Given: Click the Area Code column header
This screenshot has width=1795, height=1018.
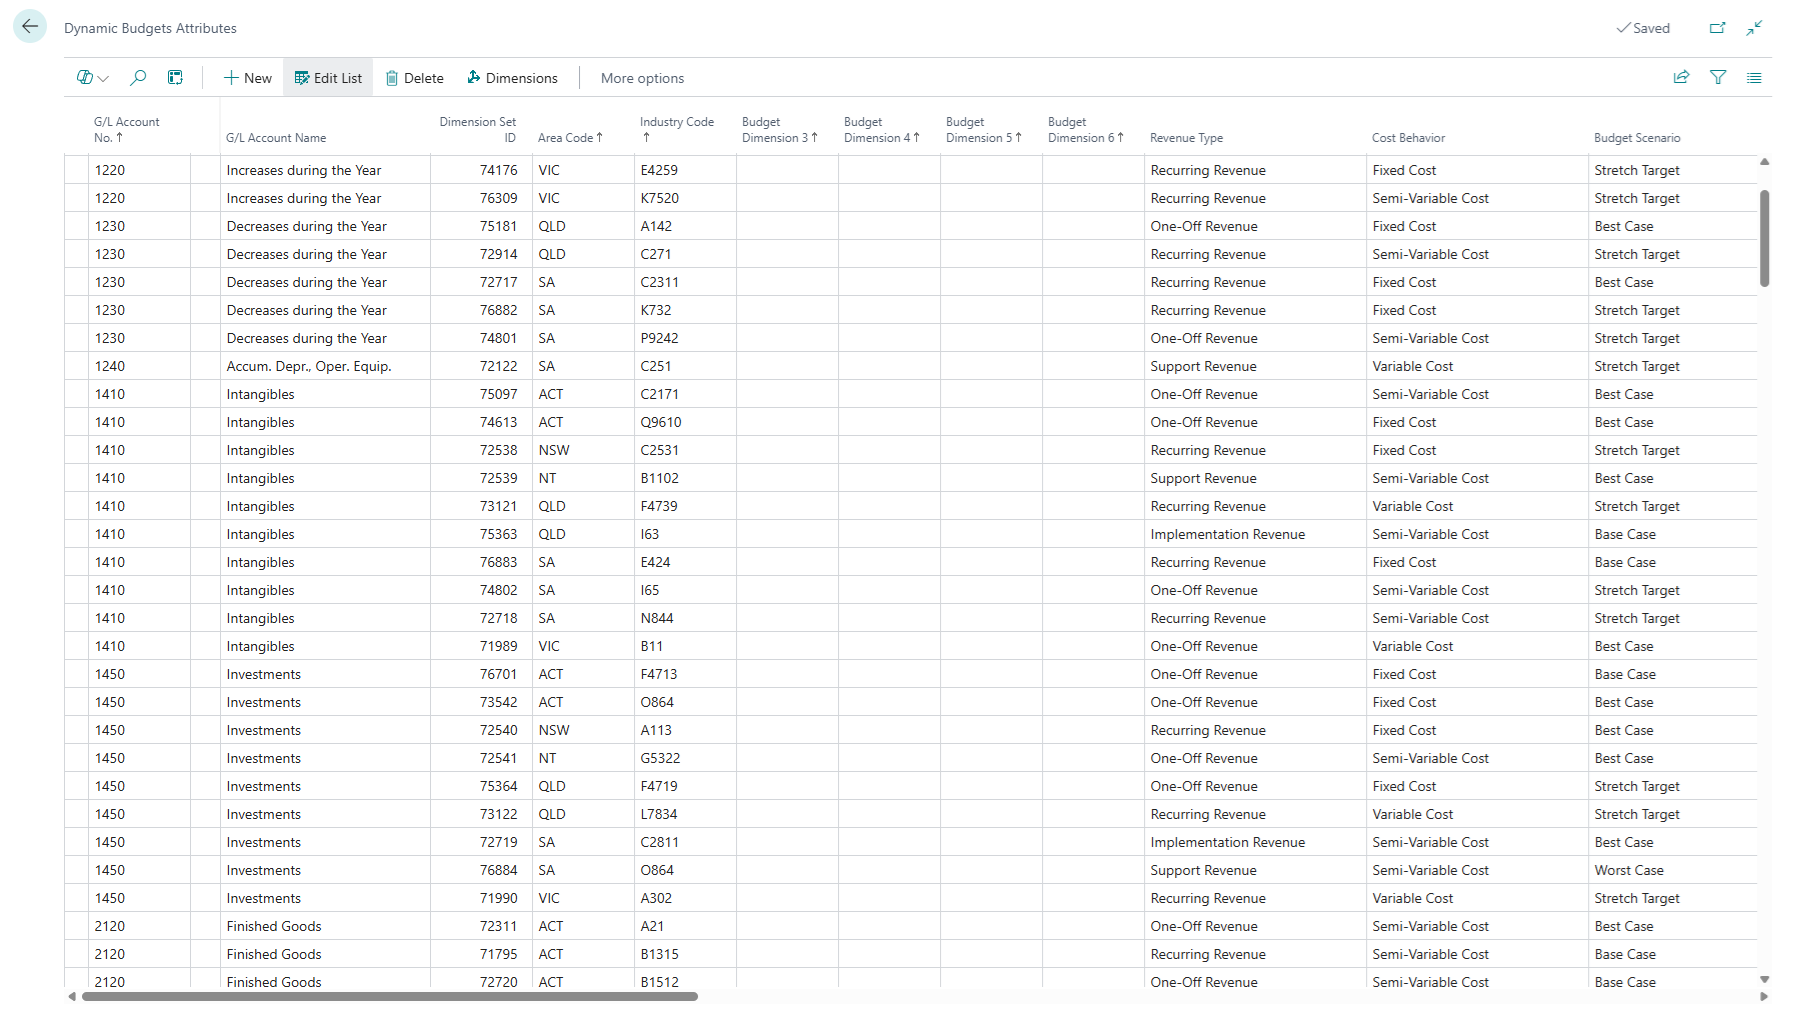Looking at the screenshot, I should point(566,138).
